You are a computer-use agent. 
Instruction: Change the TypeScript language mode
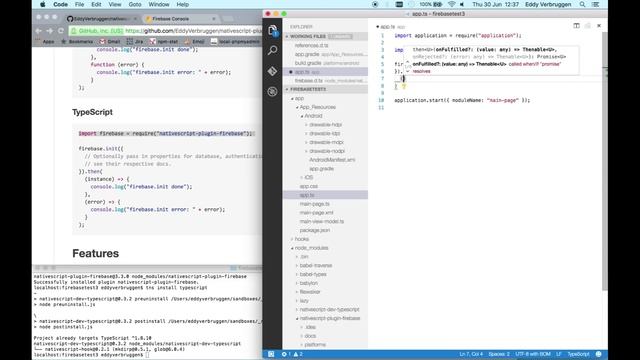(578, 354)
